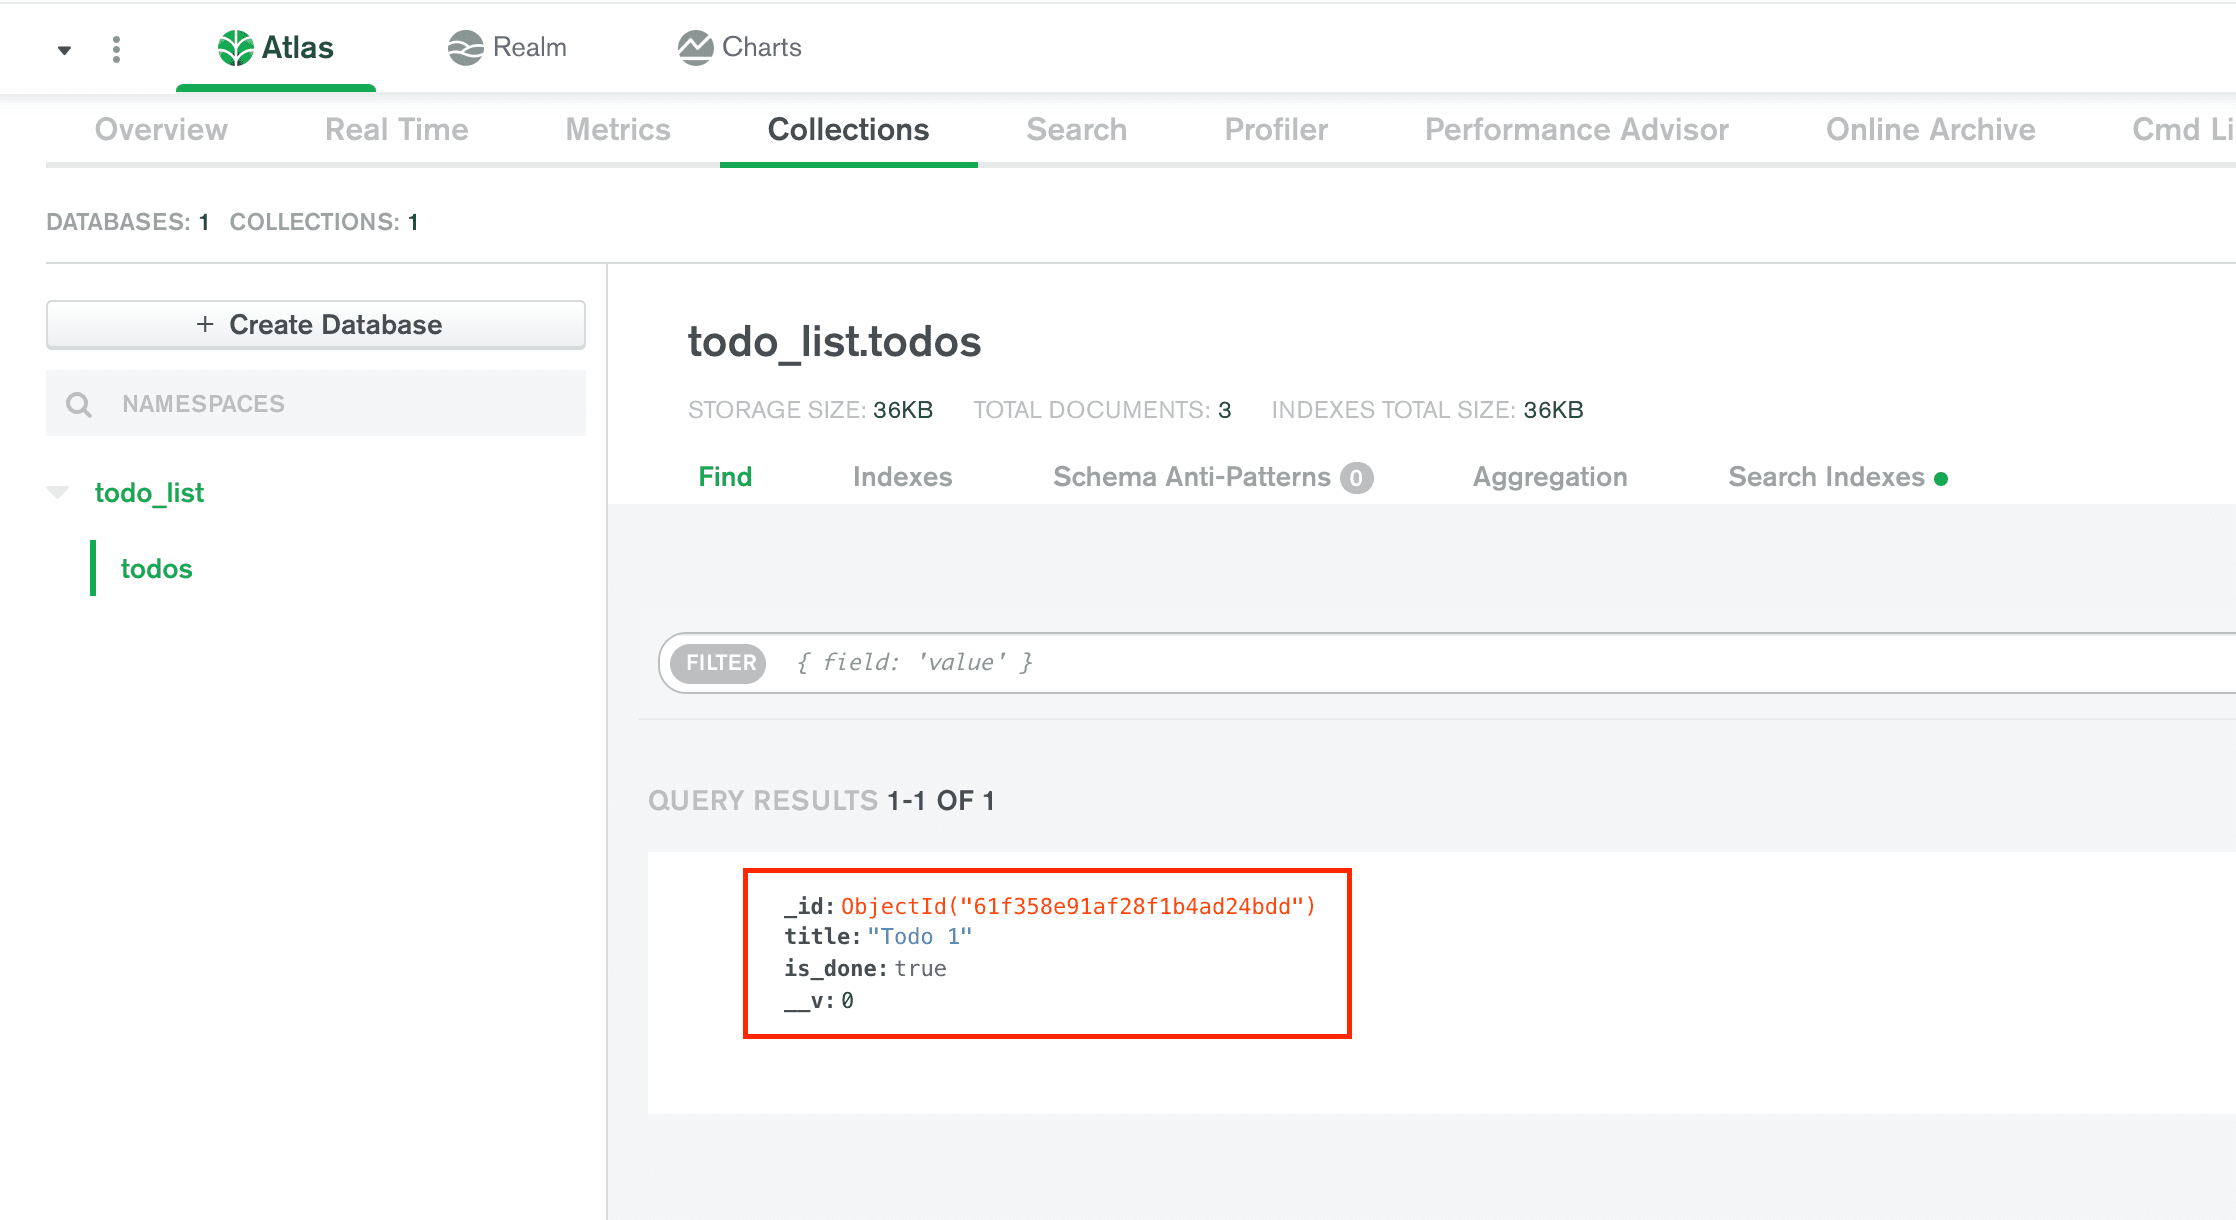Click the Storage Size 36KB value
This screenshot has width=2236, height=1220.
pyautogui.click(x=902, y=410)
